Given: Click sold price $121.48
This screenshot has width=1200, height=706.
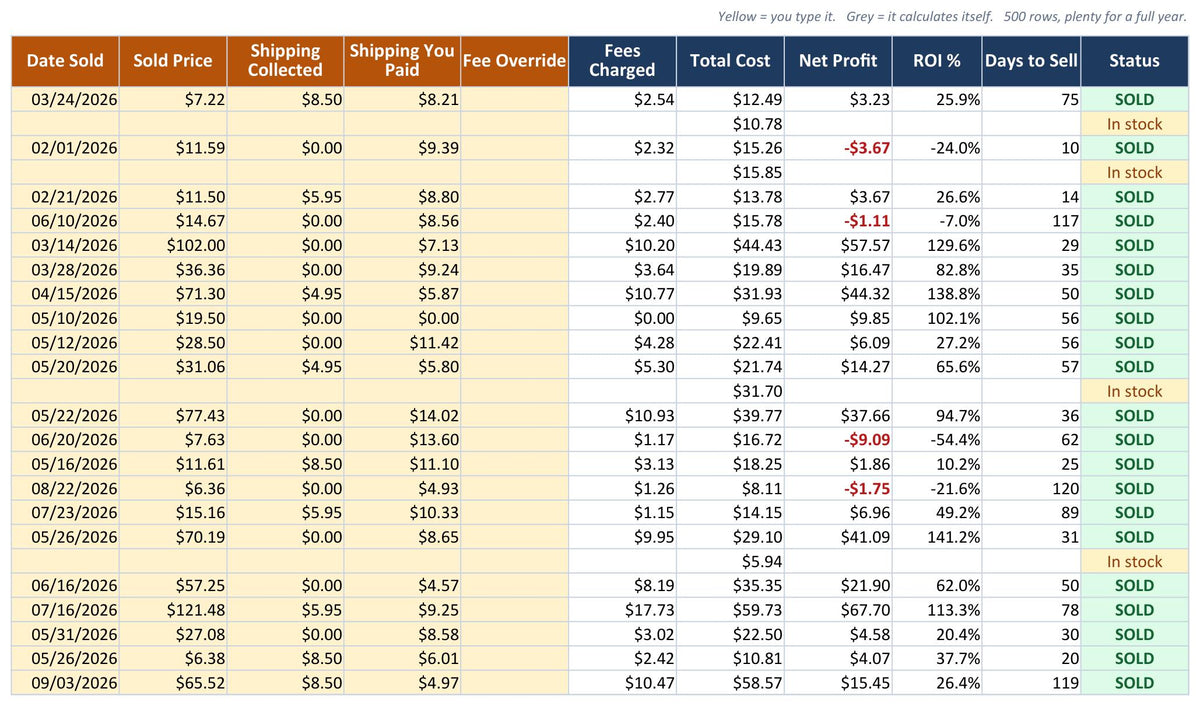Looking at the screenshot, I should coord(173,610).
